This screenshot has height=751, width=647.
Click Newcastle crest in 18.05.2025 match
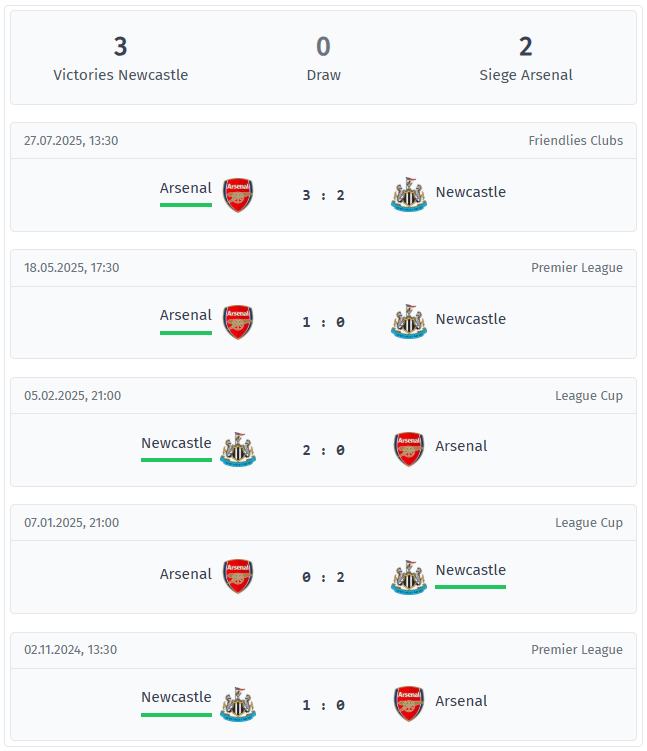408,322
